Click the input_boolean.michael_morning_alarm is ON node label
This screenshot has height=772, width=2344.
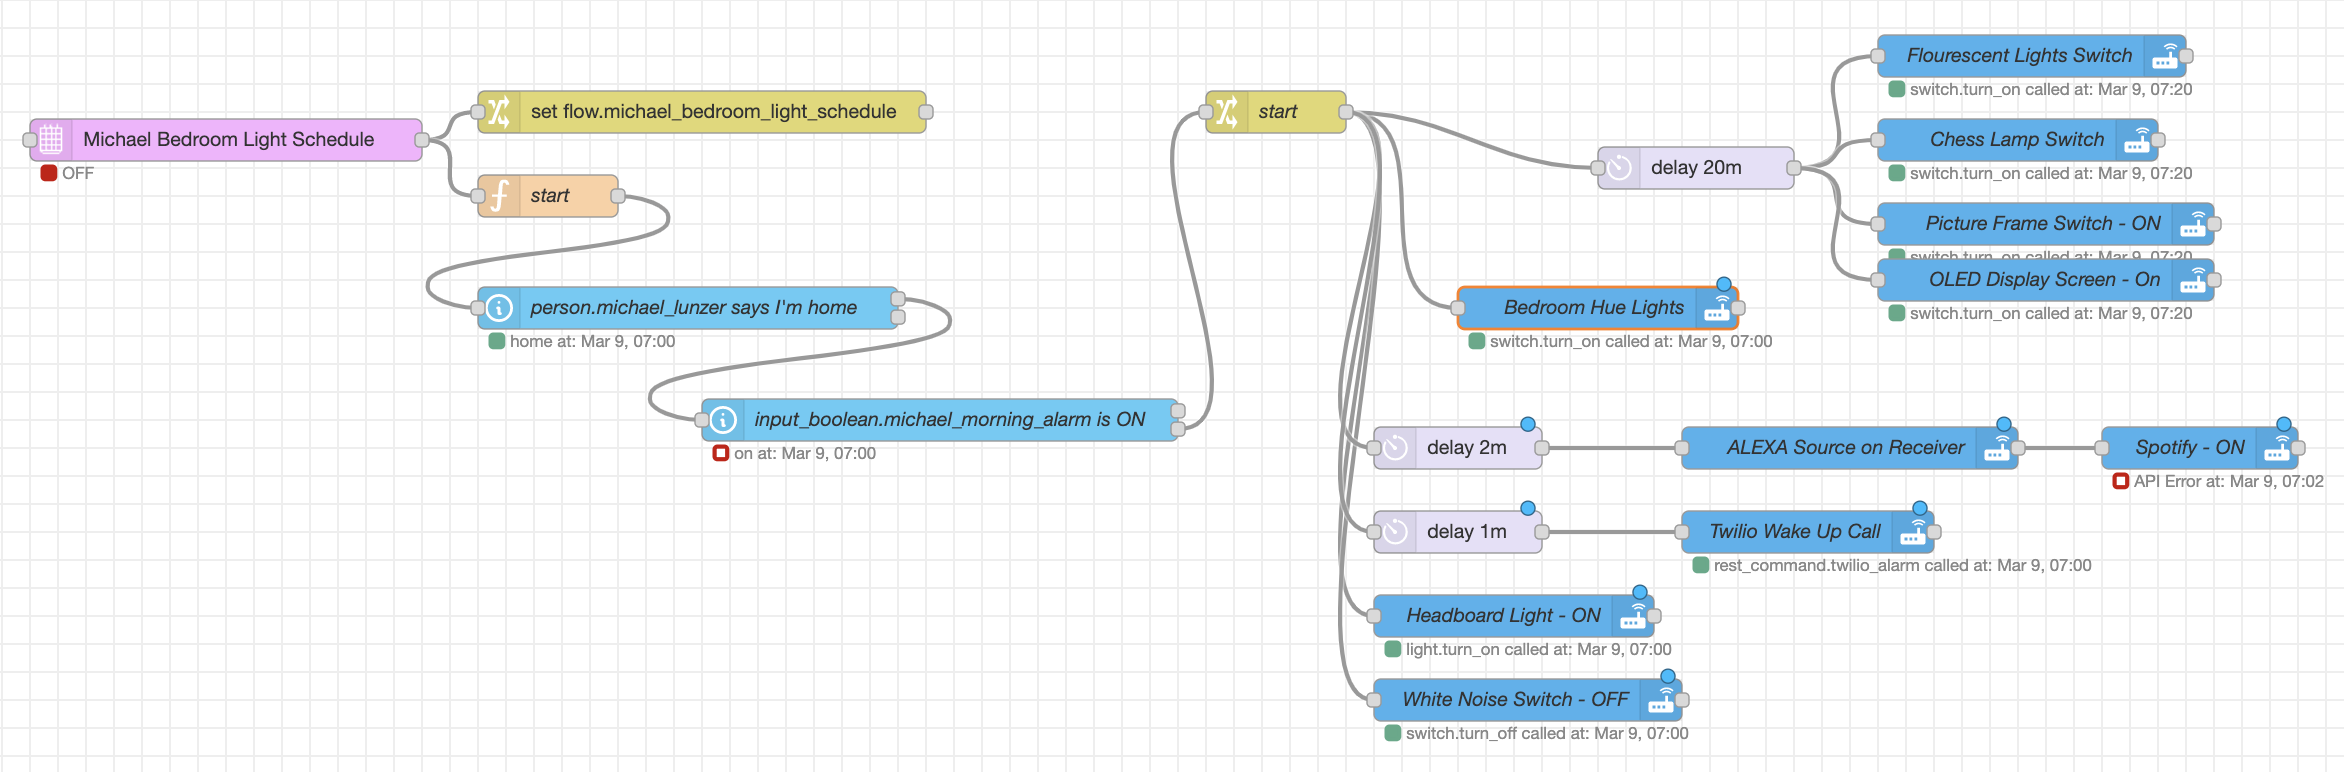pyautogui.click(x=950, y=420)
